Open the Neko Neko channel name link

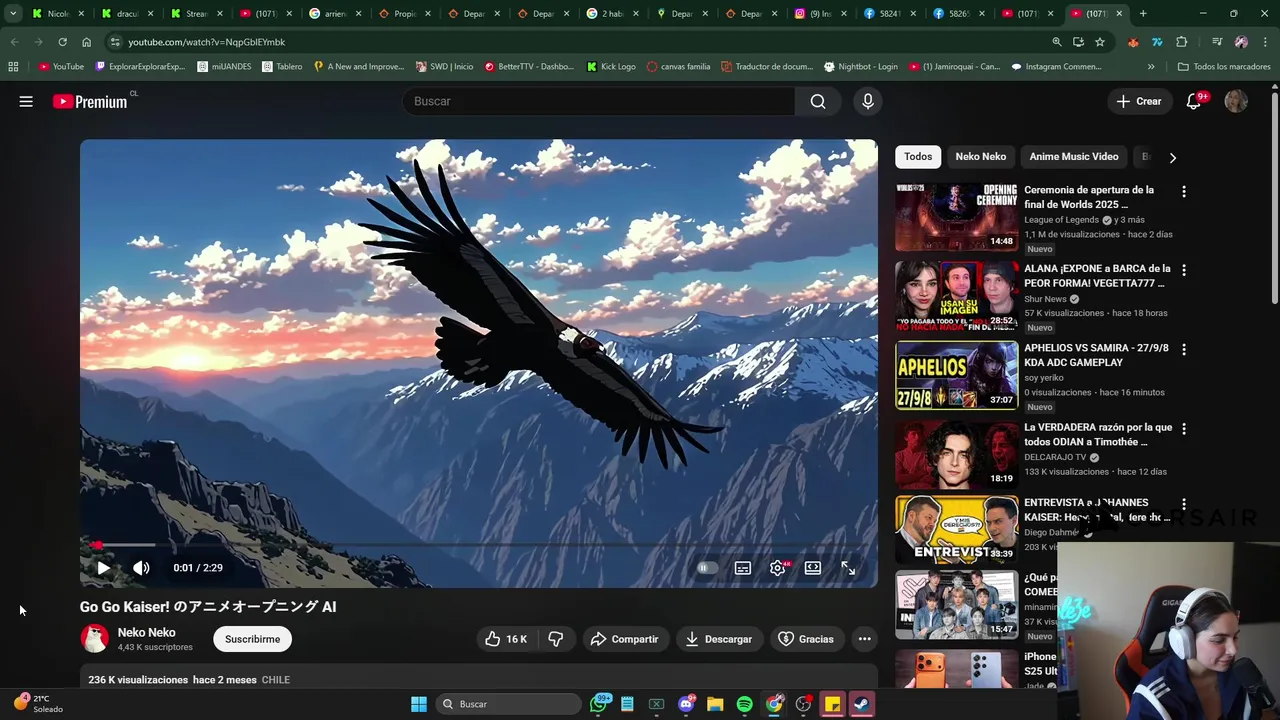(x=146, y=632)
